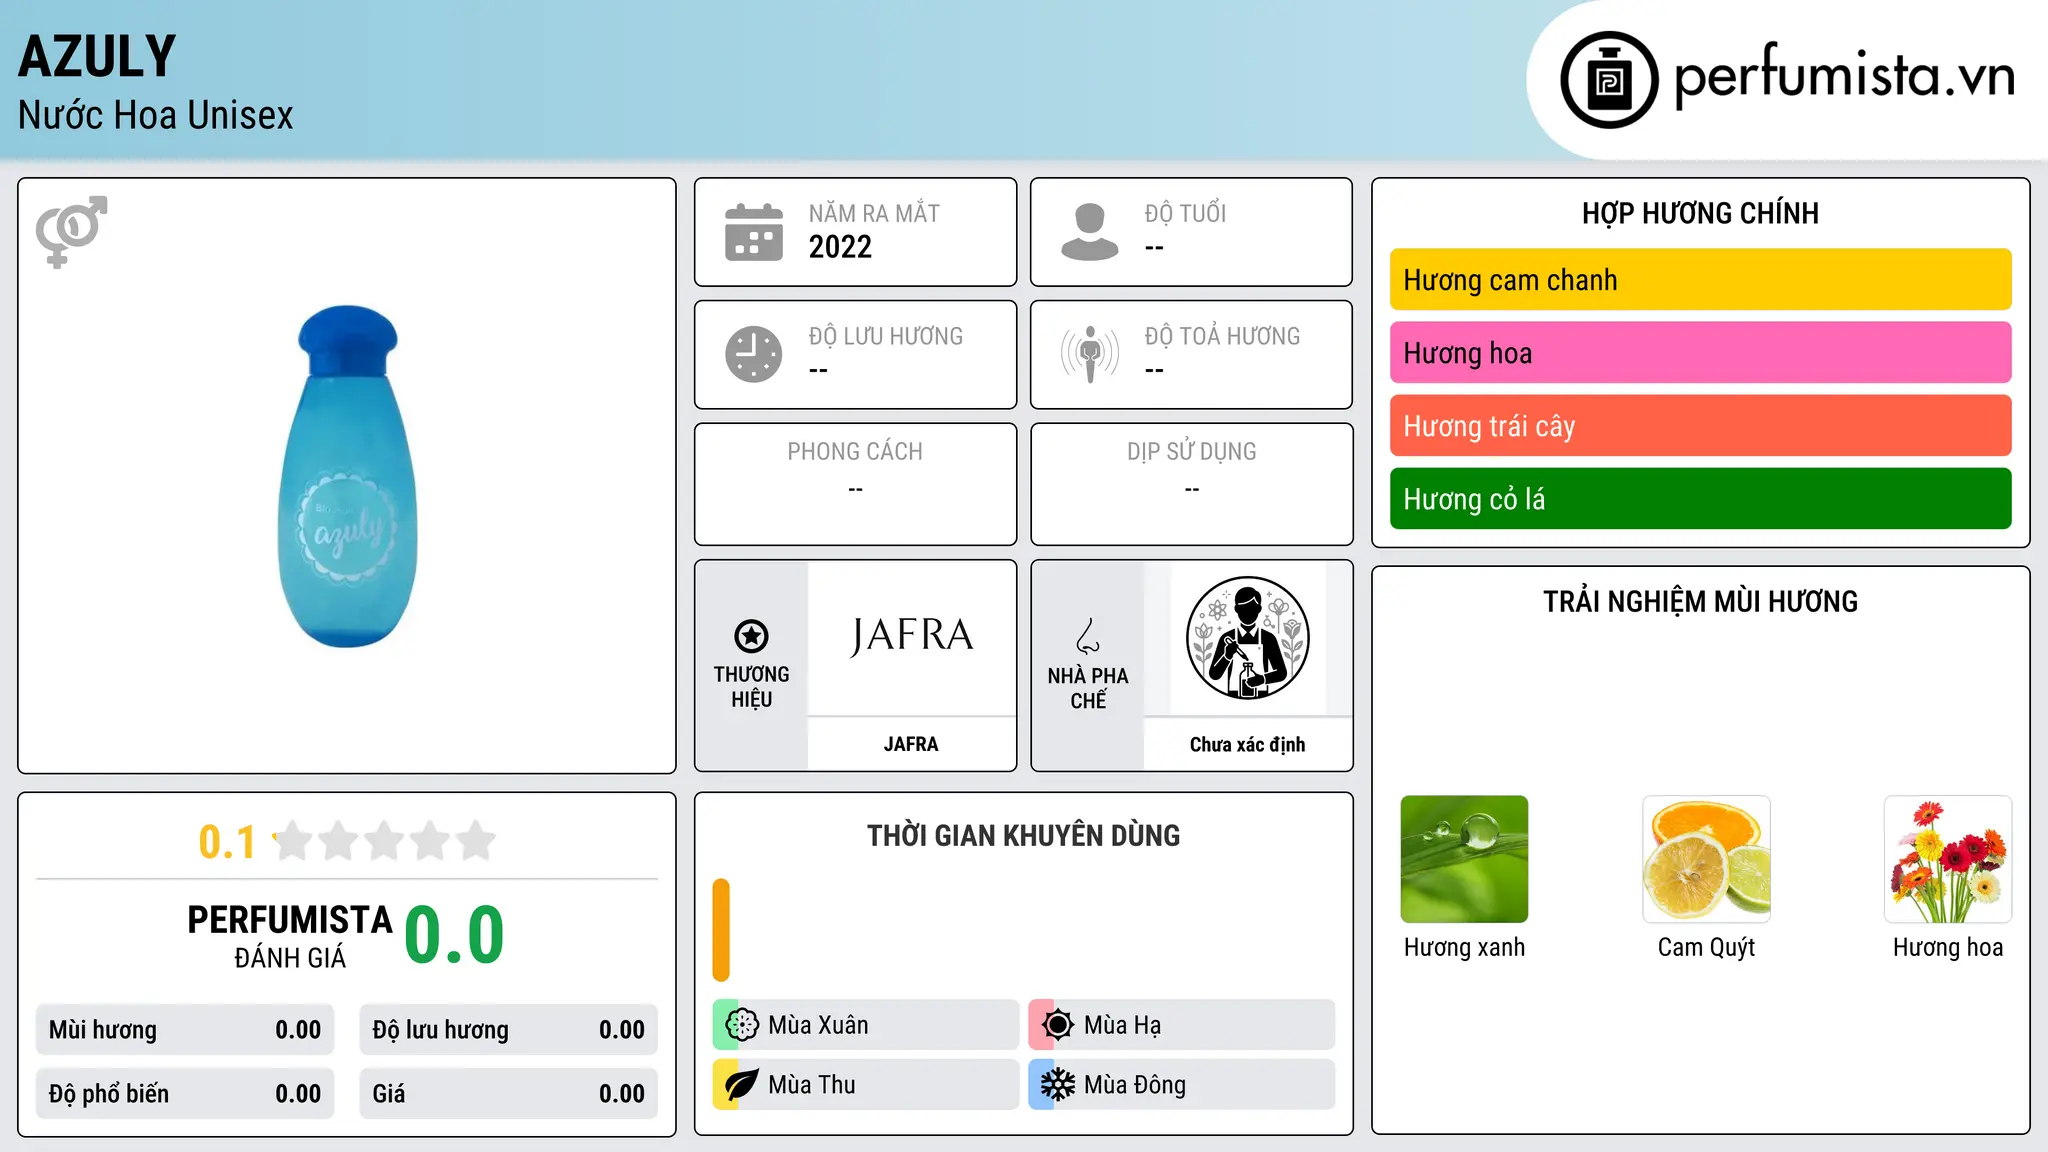Click the HỢP HƯƠNG CHÍNH heading

point(1700,213)
